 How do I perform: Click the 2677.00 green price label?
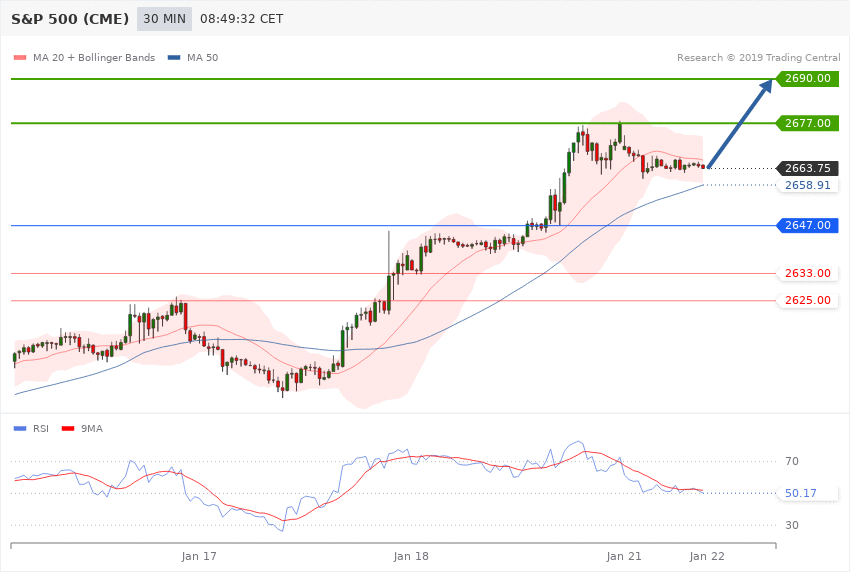[x=807, y=123]
